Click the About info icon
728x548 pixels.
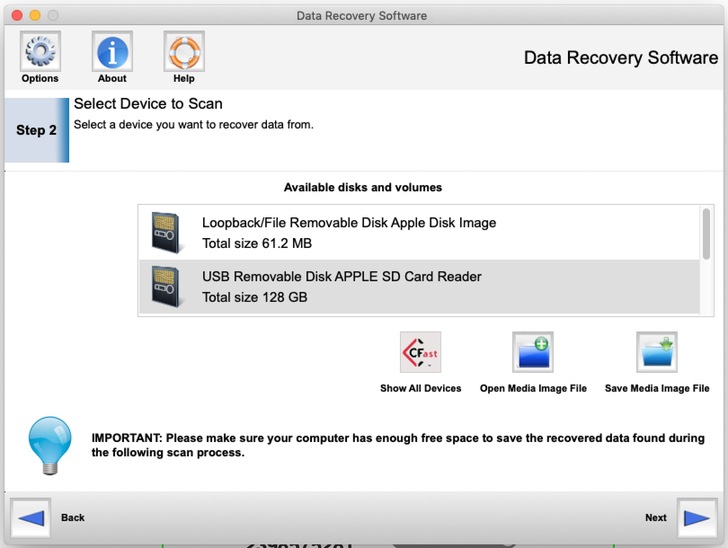(112, 51)
